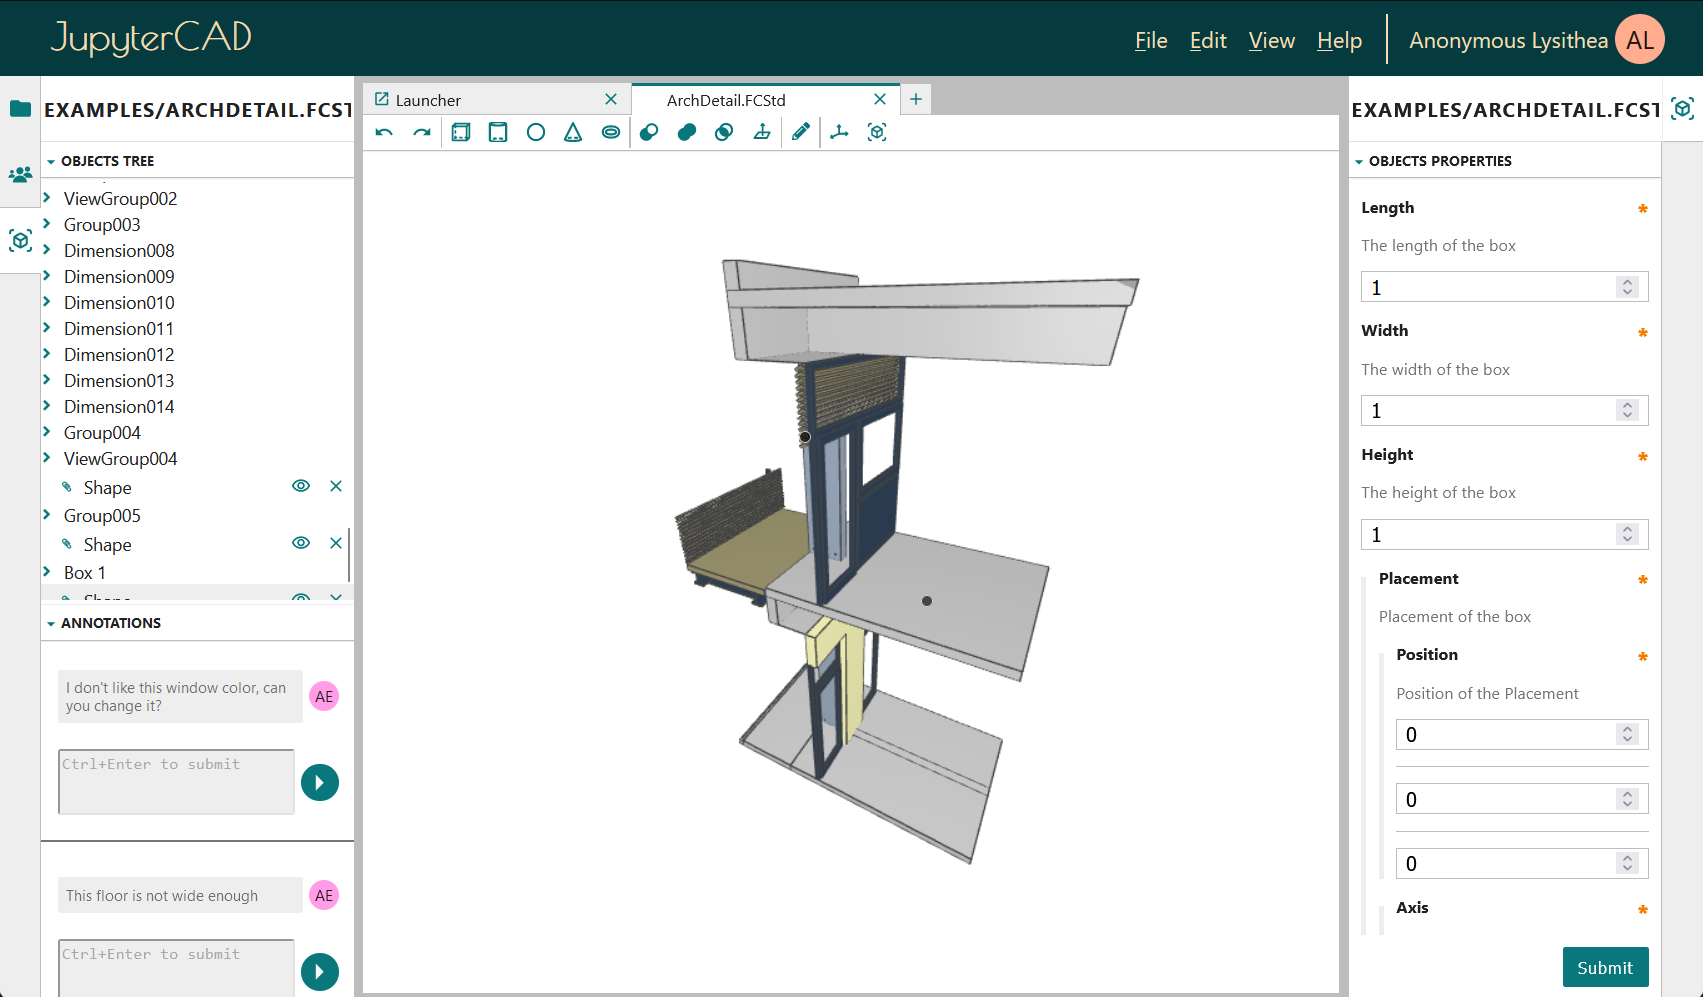Open the collaborators sidebar people icon
The image size is (1703, 997).
tap(20, 175)
